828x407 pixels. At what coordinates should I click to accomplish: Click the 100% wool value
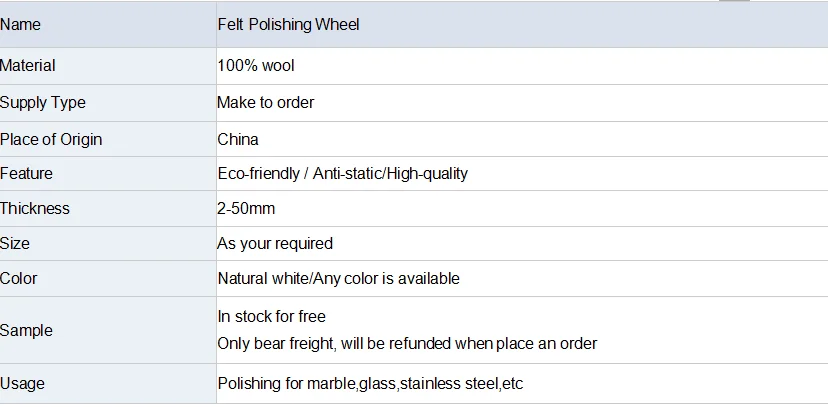click(256, 66)
